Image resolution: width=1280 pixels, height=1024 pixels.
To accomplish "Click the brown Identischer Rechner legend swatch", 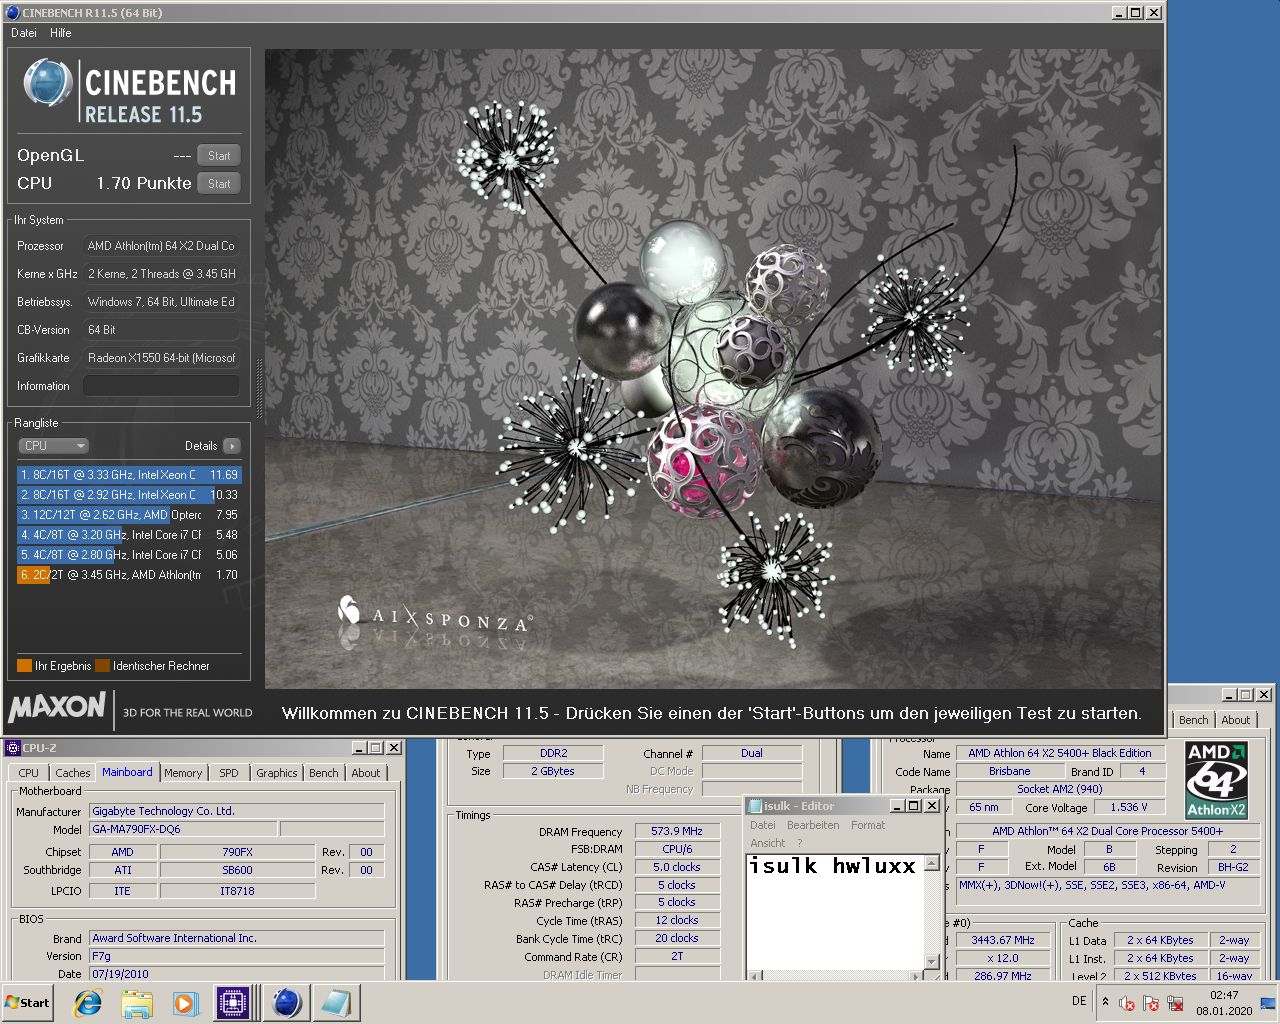I will pyautogui.click(x=102, y=666).
